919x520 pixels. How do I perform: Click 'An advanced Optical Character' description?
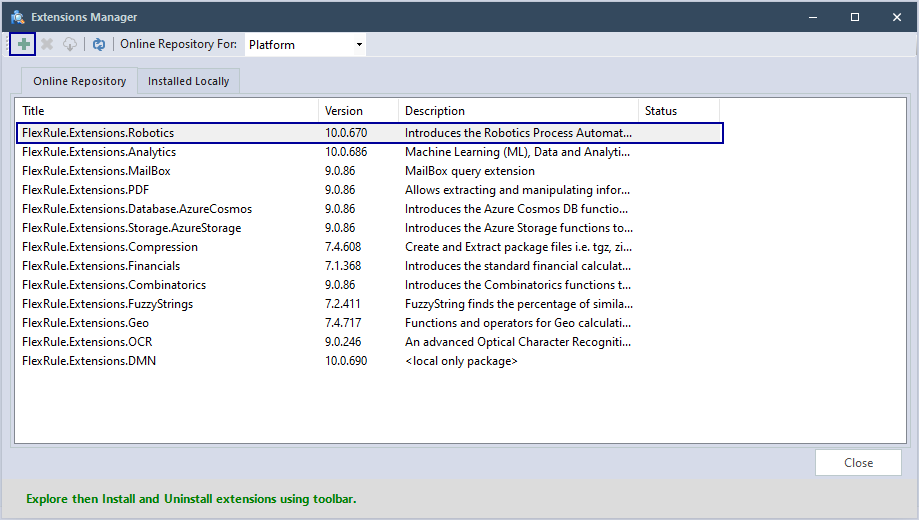[518, 342]
